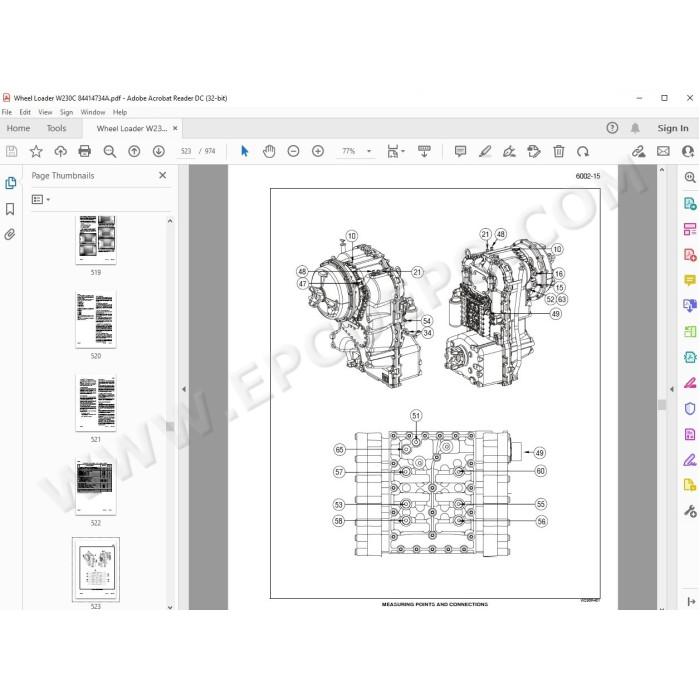Open the Sign document pen tool
Screen dimensions: 700x700
click(x=509, y=151)
